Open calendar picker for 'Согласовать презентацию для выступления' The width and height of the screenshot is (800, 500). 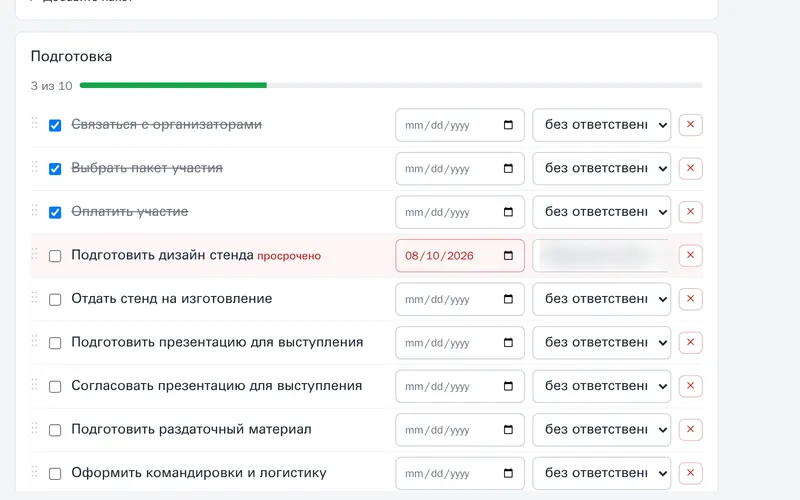click(x=508, y=386)
